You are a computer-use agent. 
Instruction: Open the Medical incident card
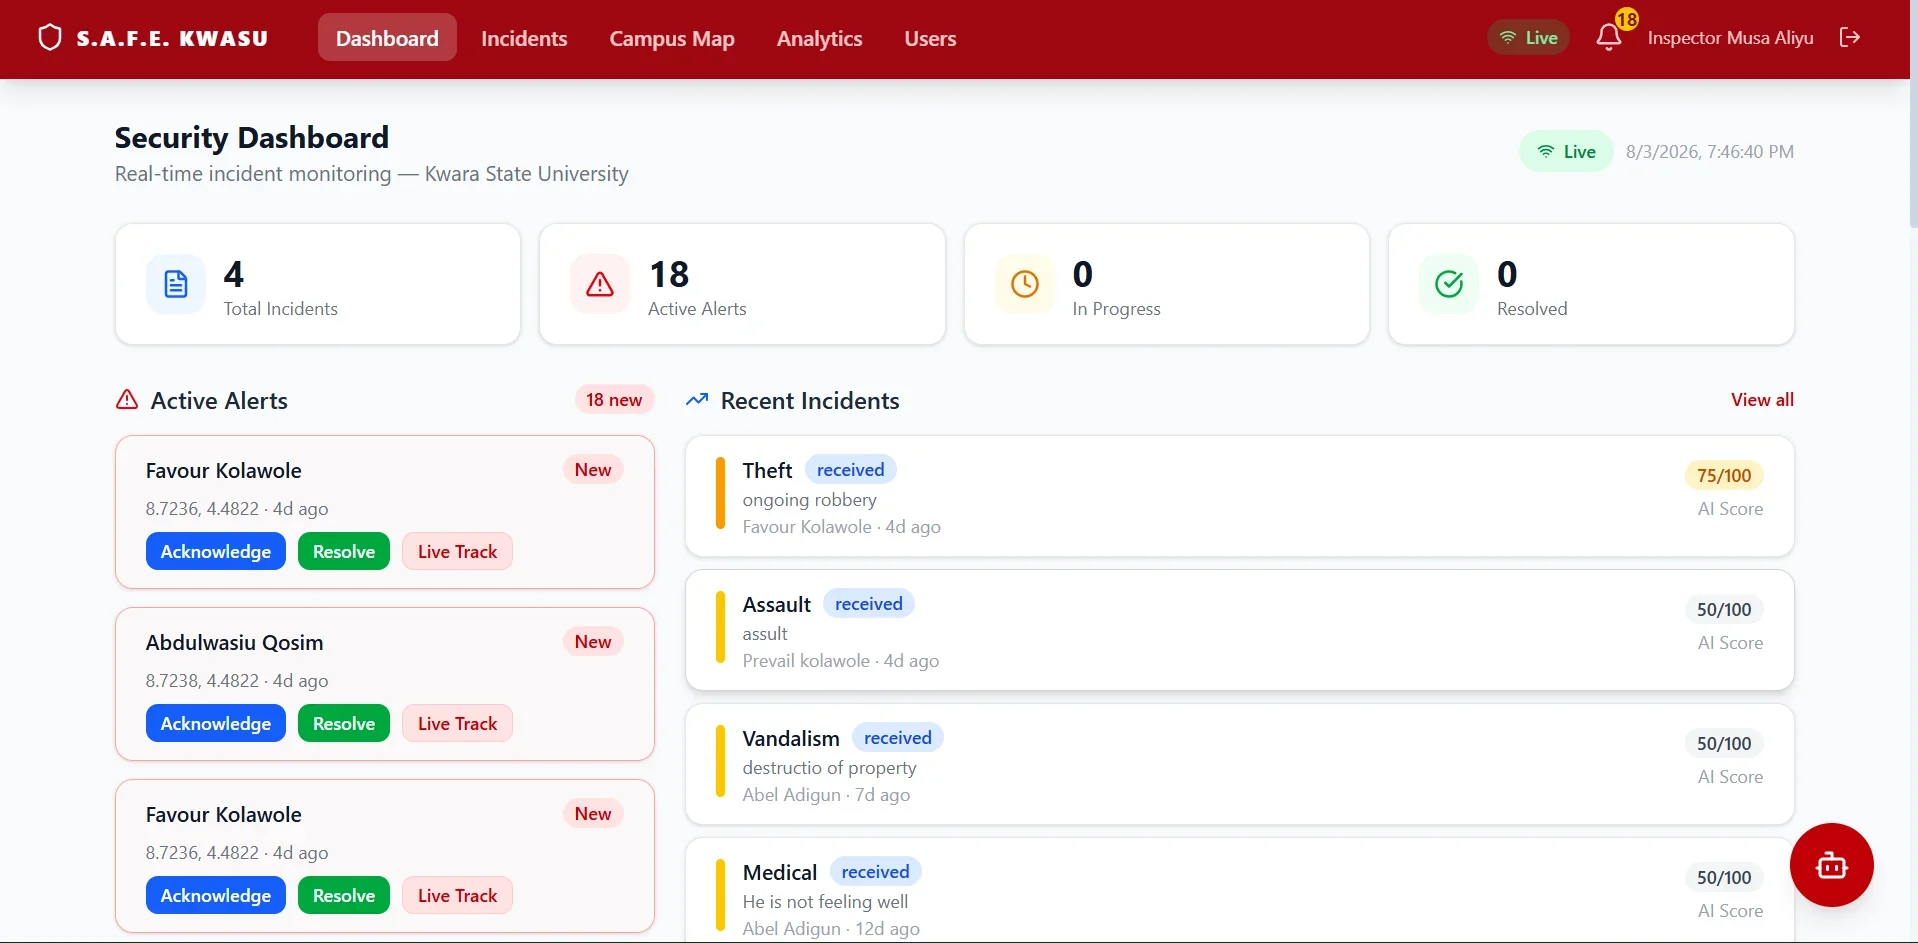tap(1239, 890)
